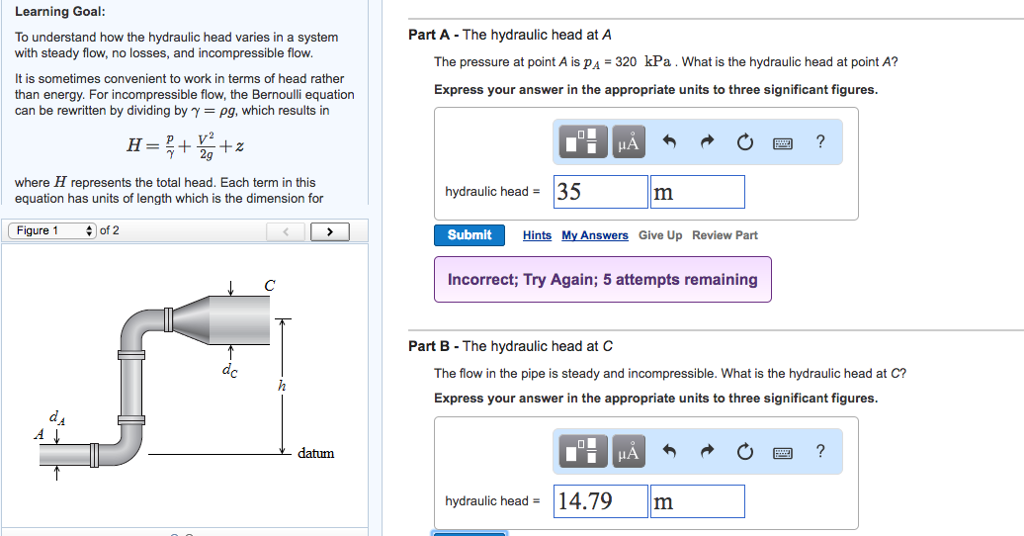Open the templates tool in Part A

(x=586, y=142)
